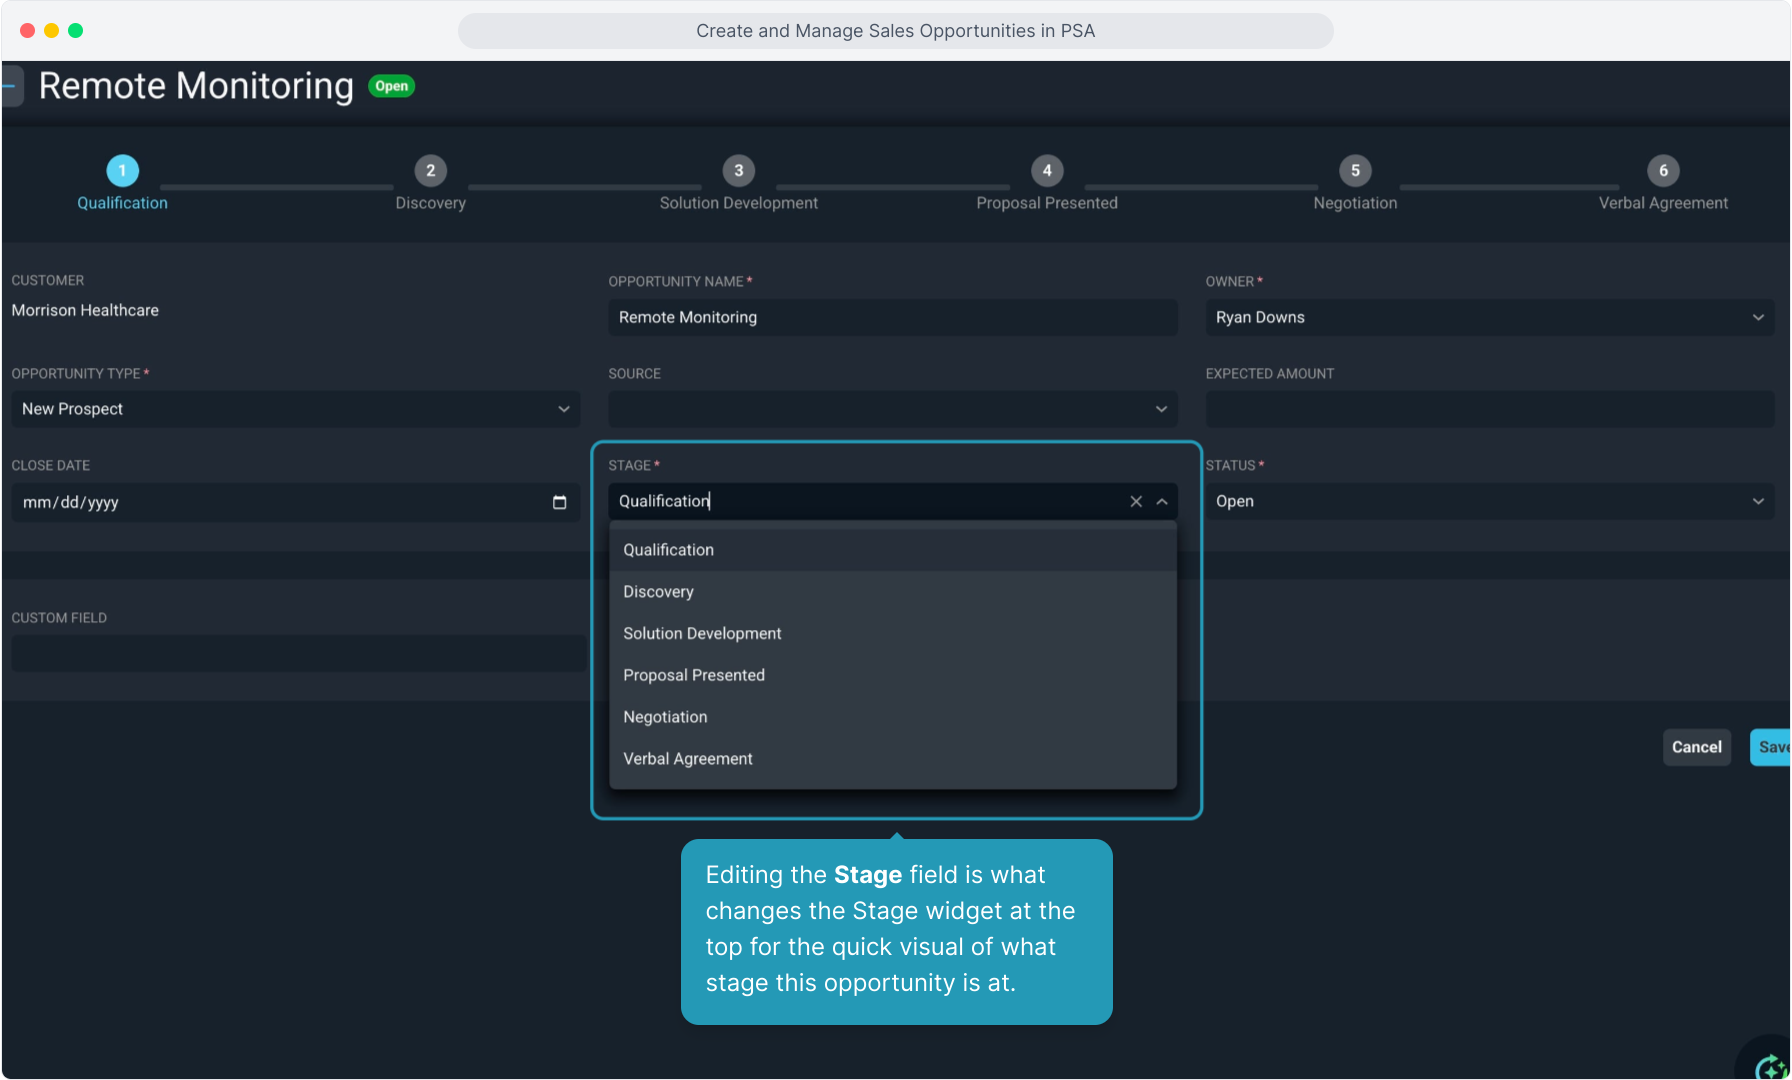The width and height of the screenshot is (1792, 1080).
Task: Click stage step 3 Solution Development circle
Action: (738, 170)
